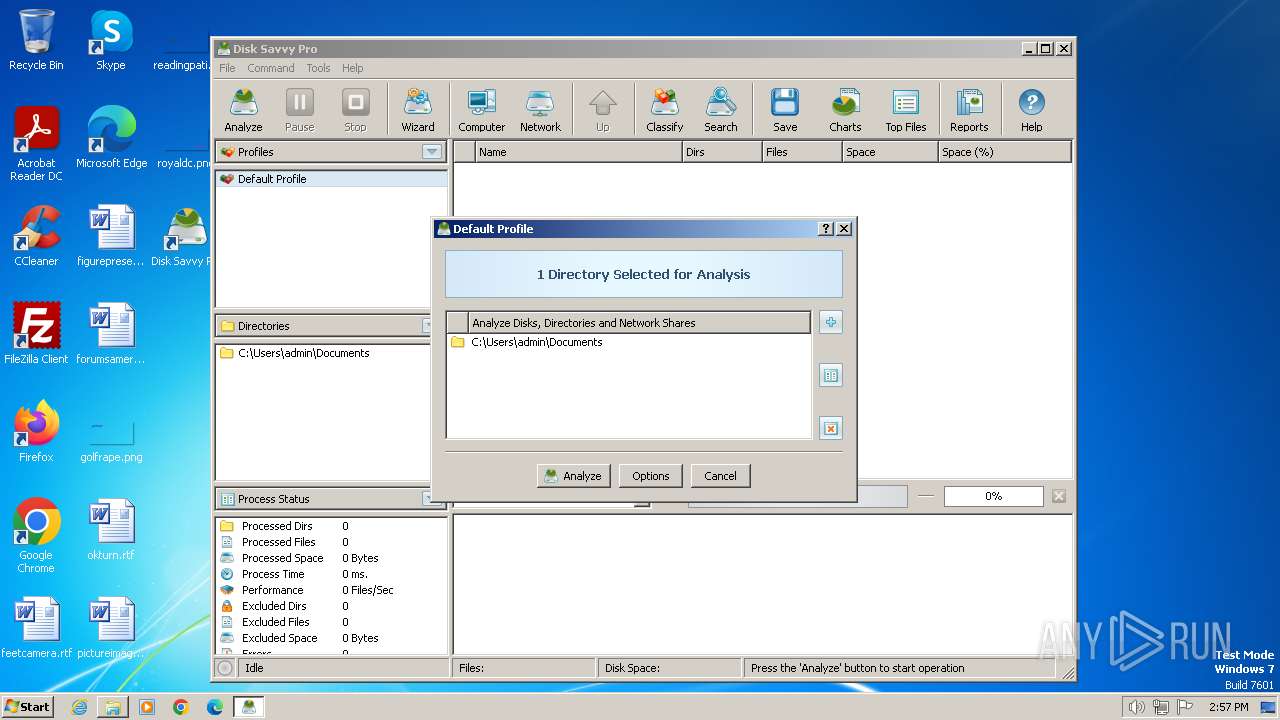The width and height of the screenshot is (1280, 720).
Task: Open the Reports tool
Action: tap(969, 109)
